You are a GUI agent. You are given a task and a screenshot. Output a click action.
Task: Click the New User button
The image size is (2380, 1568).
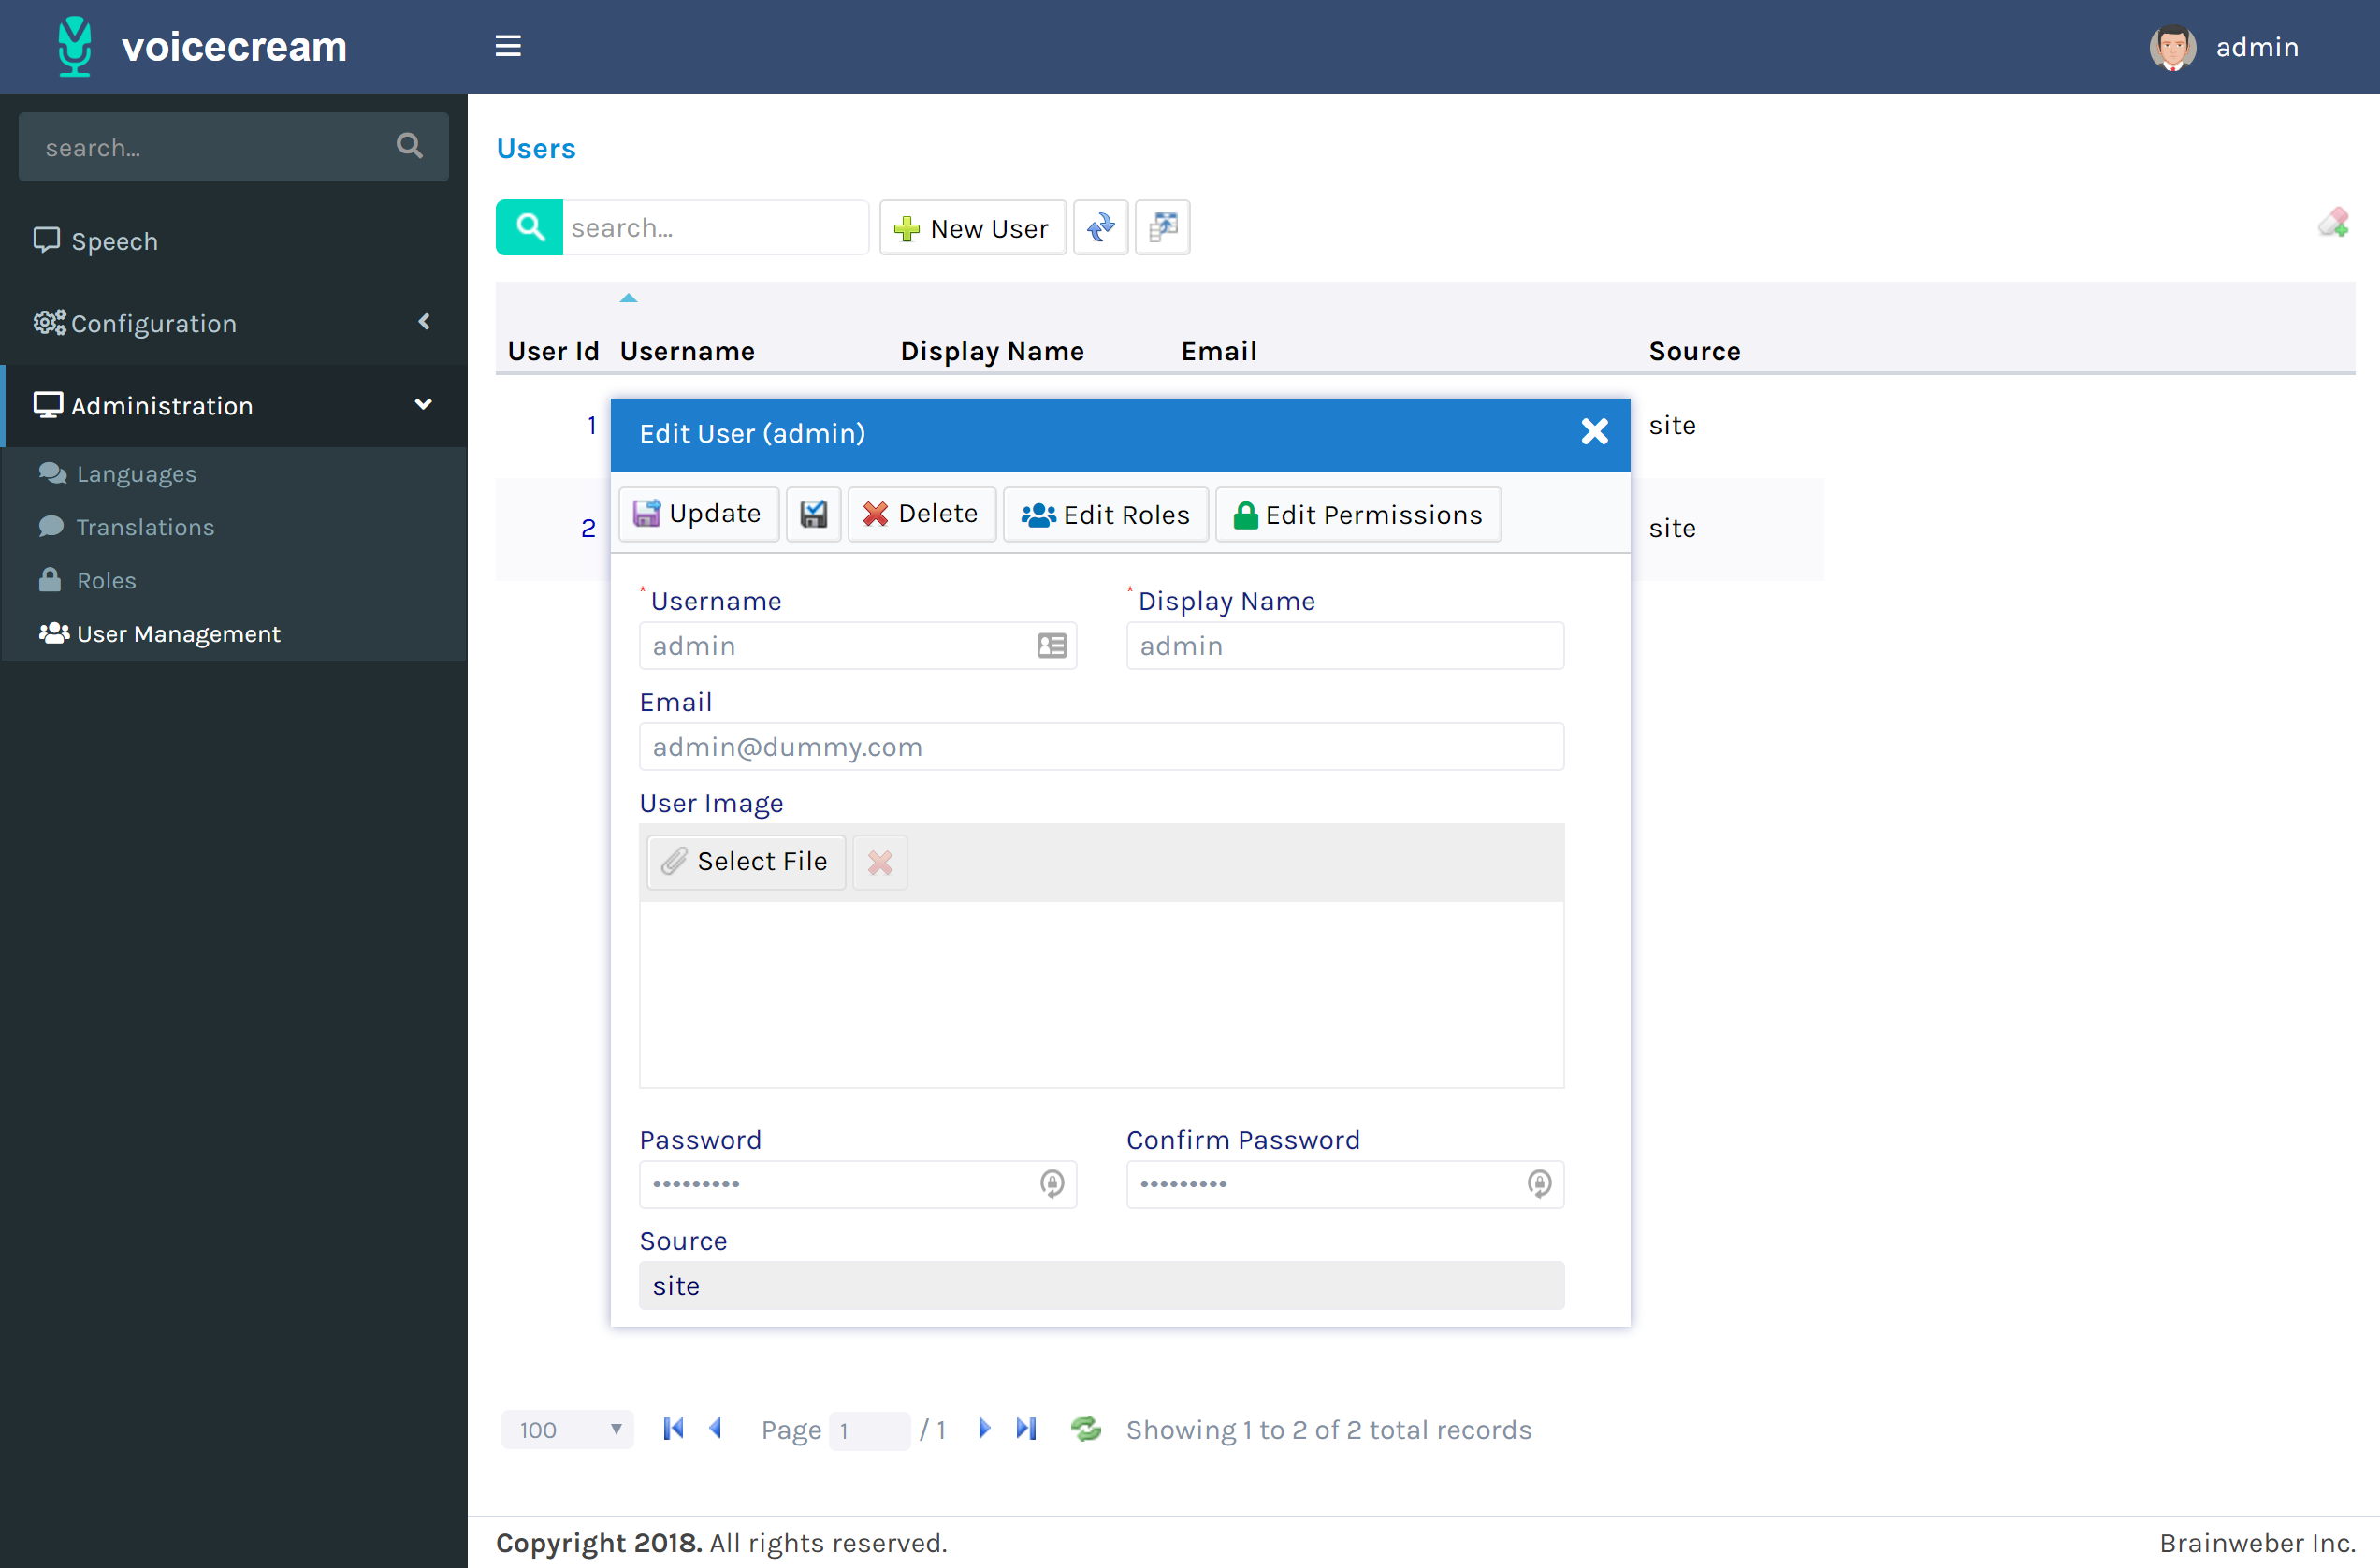[972, 228]
